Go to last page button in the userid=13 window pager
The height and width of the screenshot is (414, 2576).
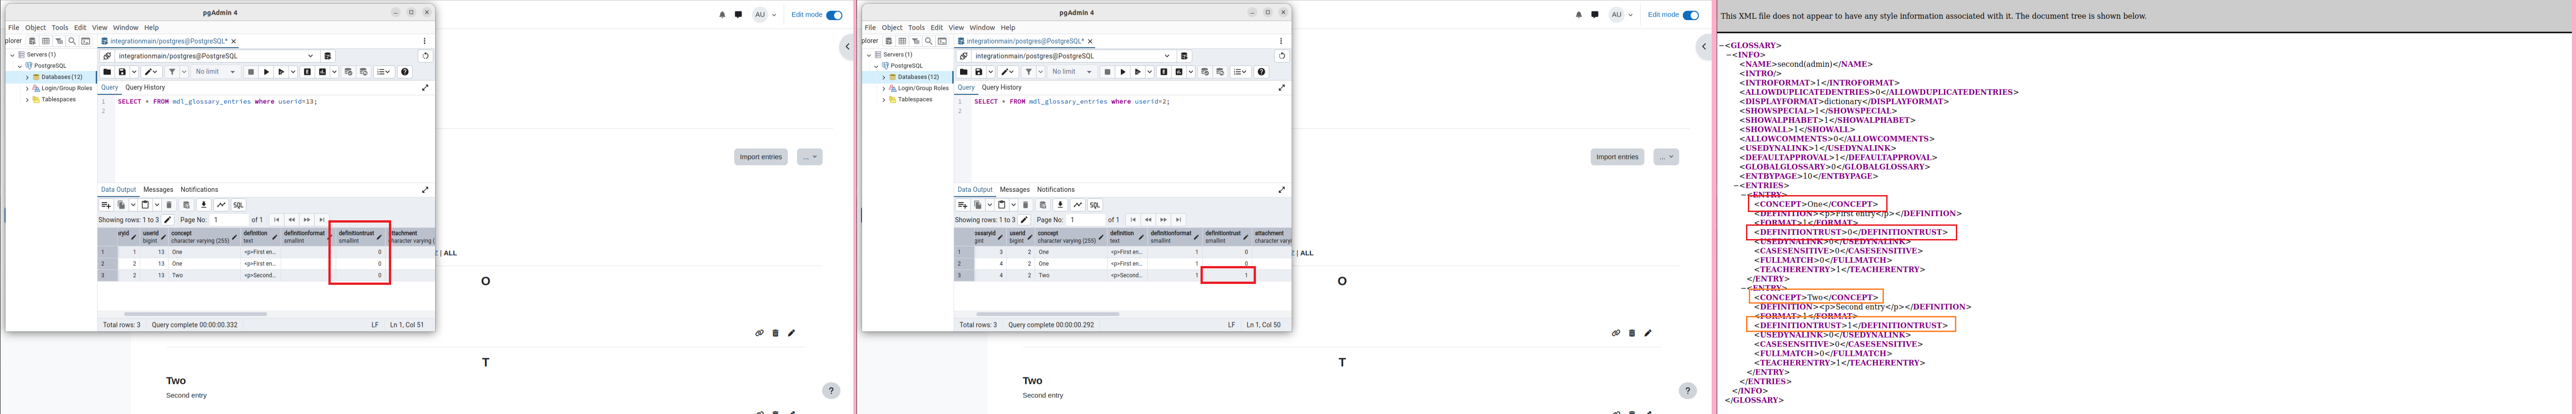coord(322,220)
